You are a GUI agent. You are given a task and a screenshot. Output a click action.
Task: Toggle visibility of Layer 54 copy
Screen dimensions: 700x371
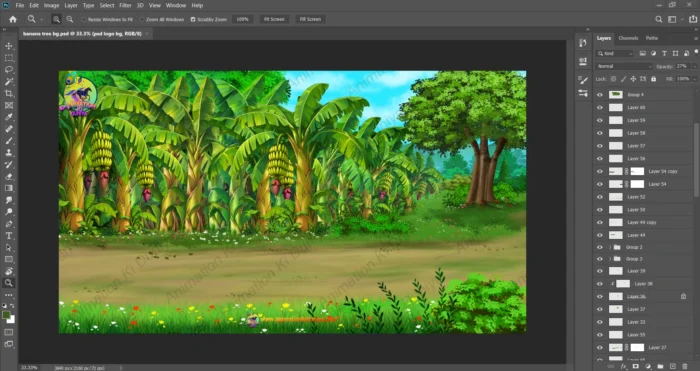pos(600,171)
